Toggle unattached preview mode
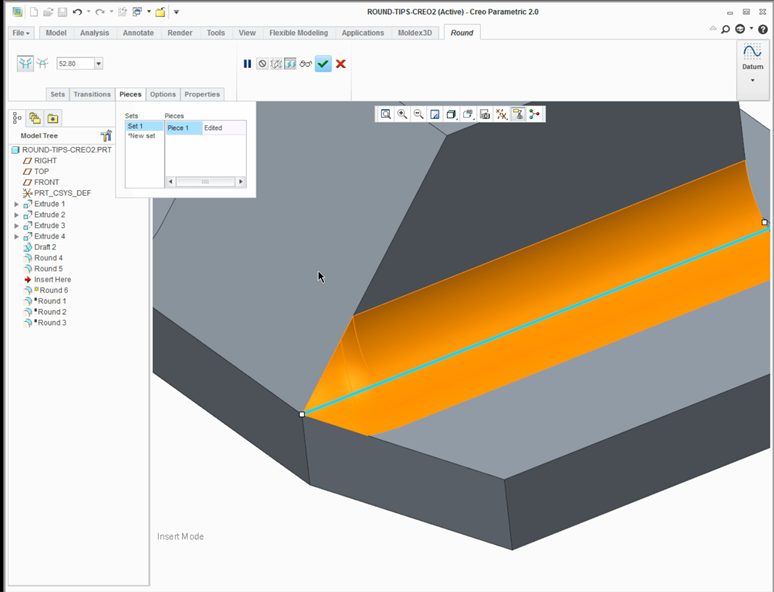This screenshot has width=774, height=592. 276,64
